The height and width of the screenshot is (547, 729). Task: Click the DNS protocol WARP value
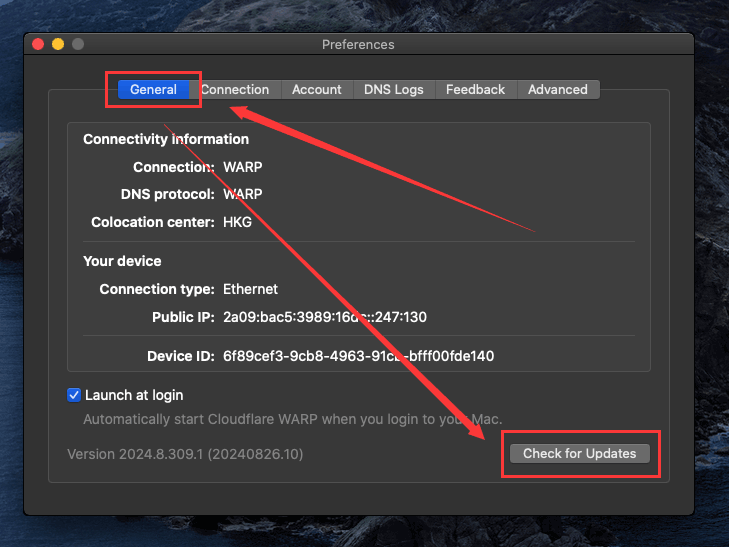(242, 194)
